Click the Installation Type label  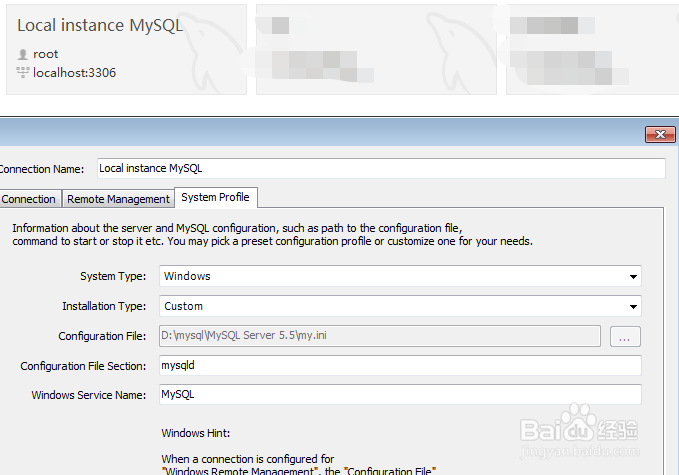point(104,306)
